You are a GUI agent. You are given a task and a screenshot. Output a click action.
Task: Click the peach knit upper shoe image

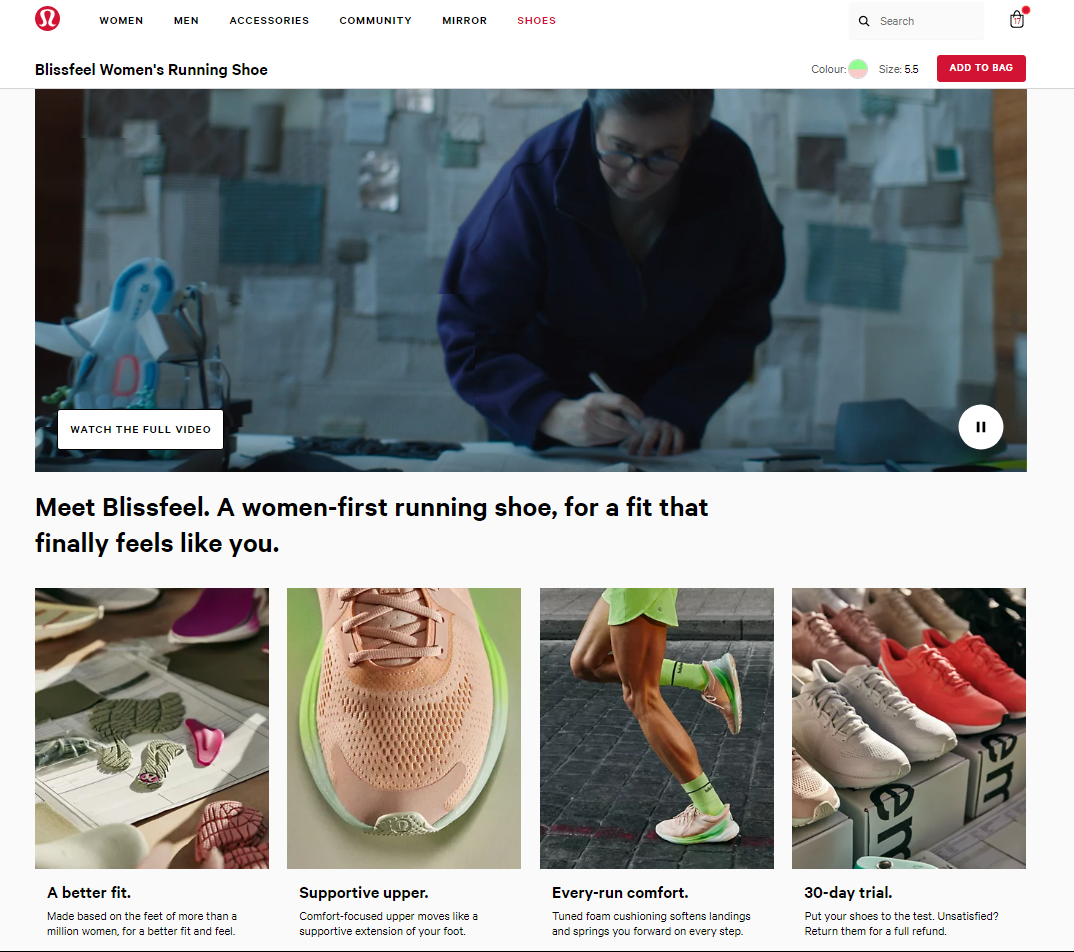click(404, 728)
